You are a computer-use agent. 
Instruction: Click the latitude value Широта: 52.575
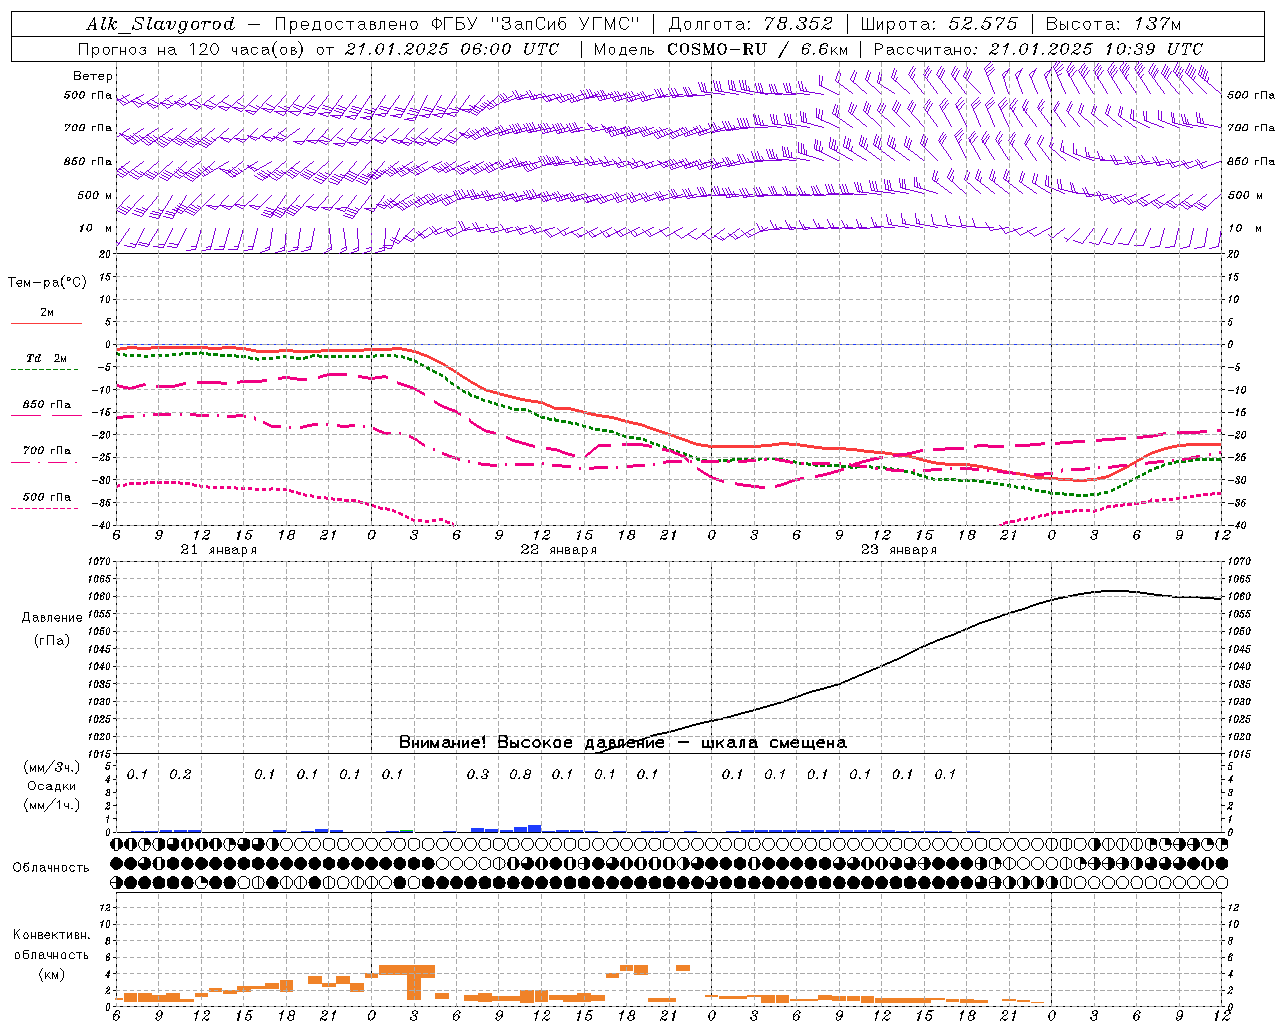pyautogui.click(x=939, y=25)
